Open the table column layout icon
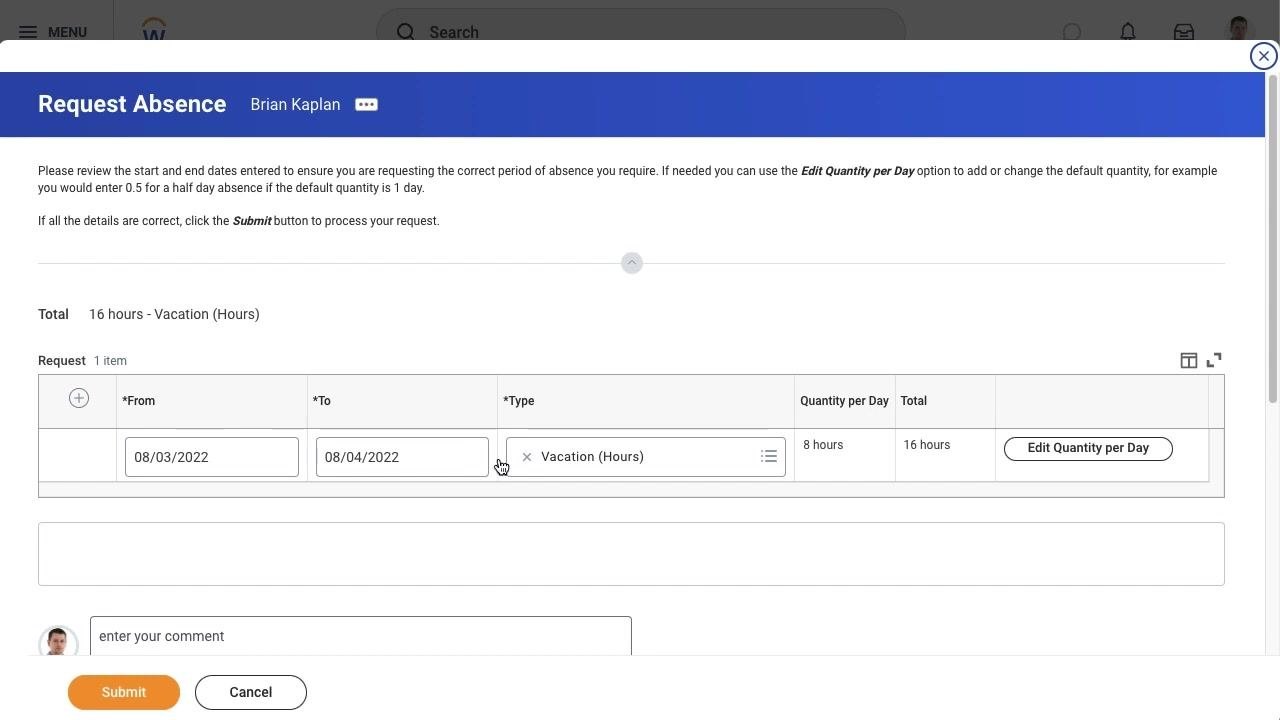Viewport: 1280px width, 720px height. [x=1188, y=361]
